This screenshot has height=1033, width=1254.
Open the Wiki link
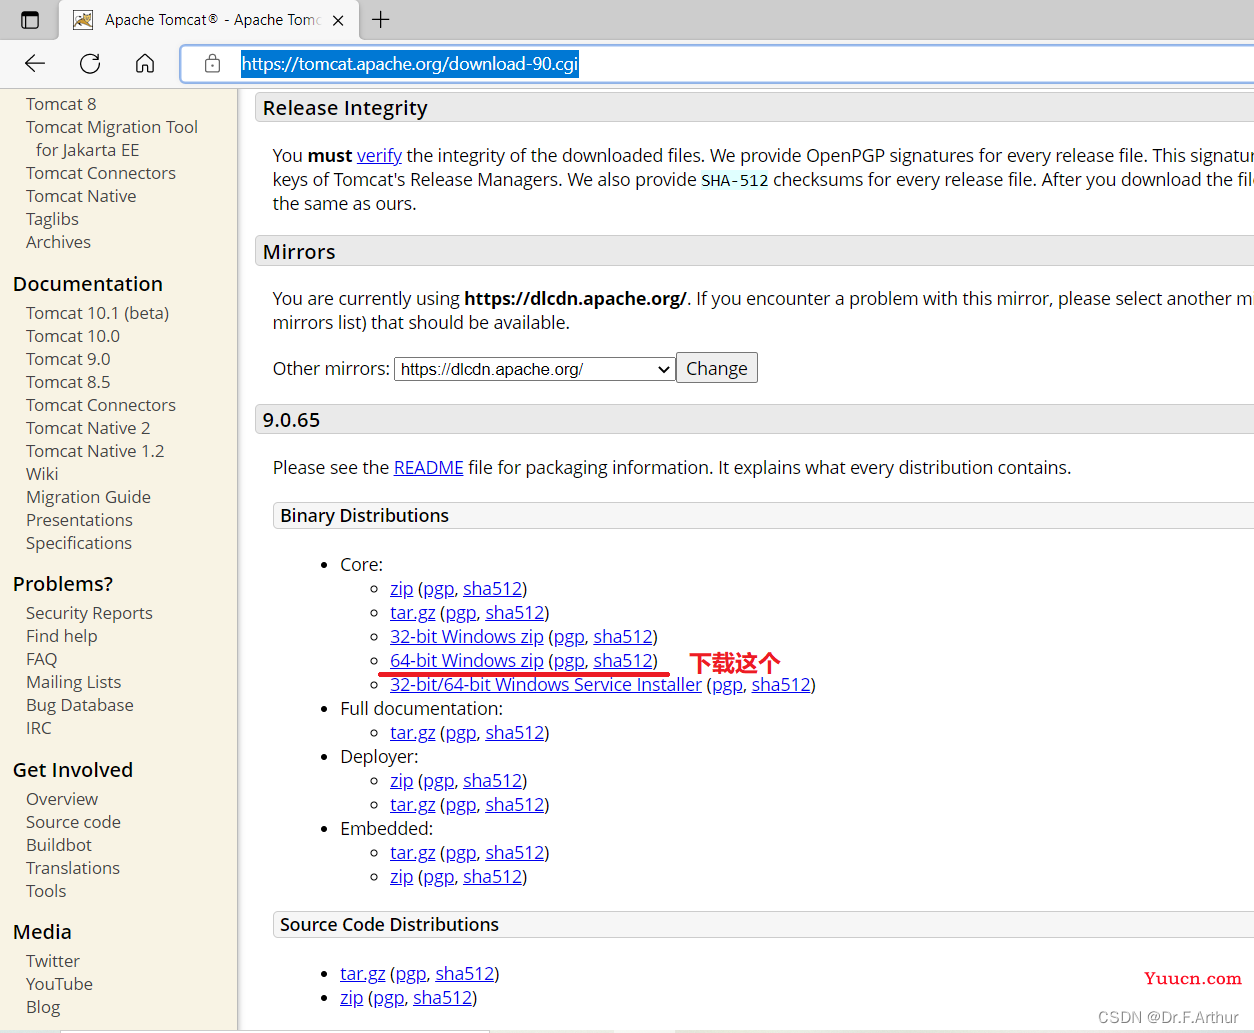pos(42,474)
